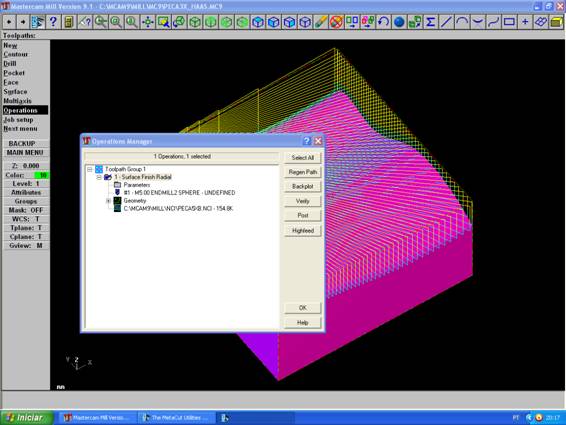The height and width of the screenshot is (425, 566).
Task: Select the Fillet tool icon
Action: point(478,22)
